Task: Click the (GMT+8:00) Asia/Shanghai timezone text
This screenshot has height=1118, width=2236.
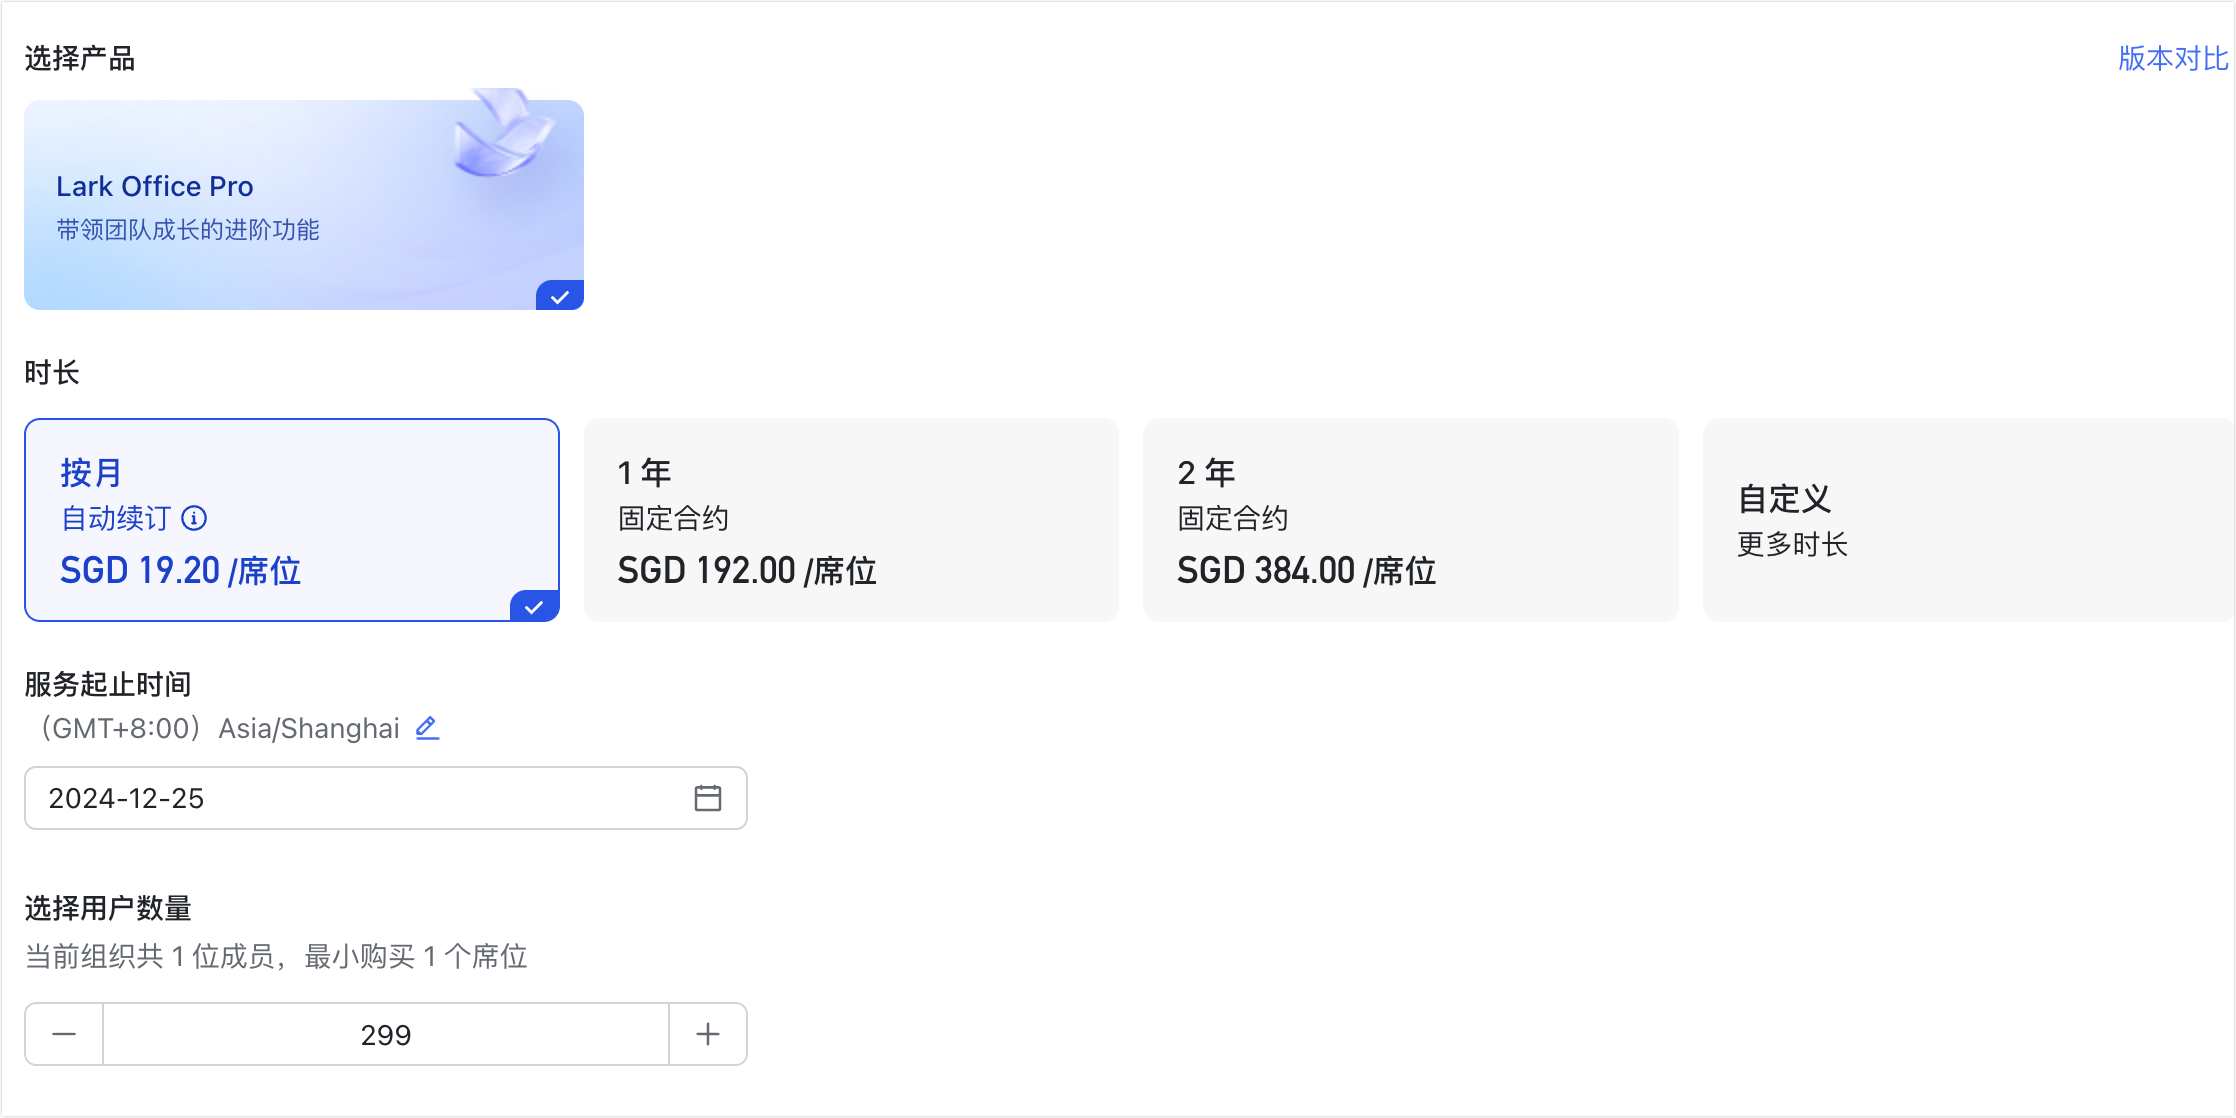Action: (x=219, y=728)
